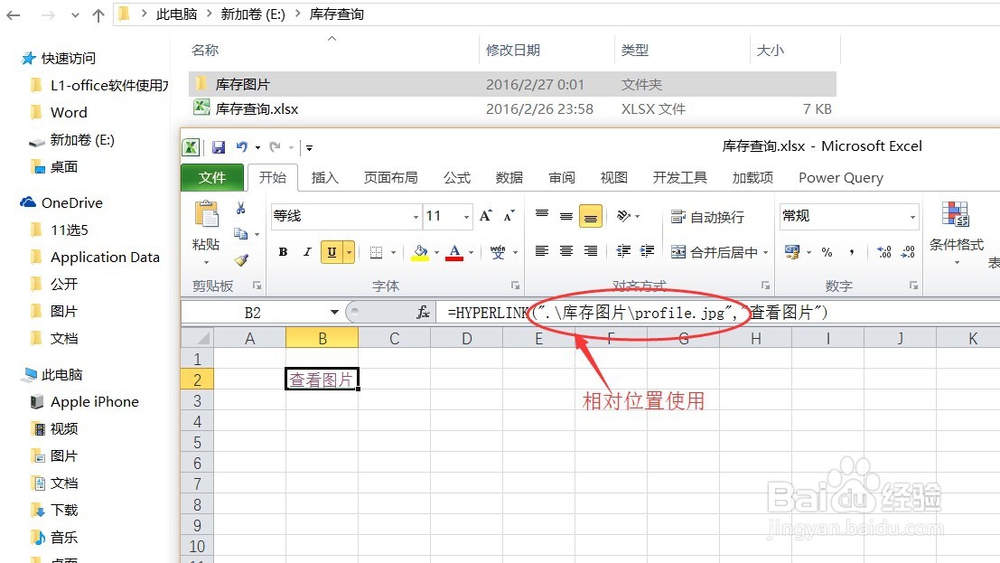Click the Align right icon
Image resolution: width=1000 pixels, height=563 pixels.
[x=591, y=251]
